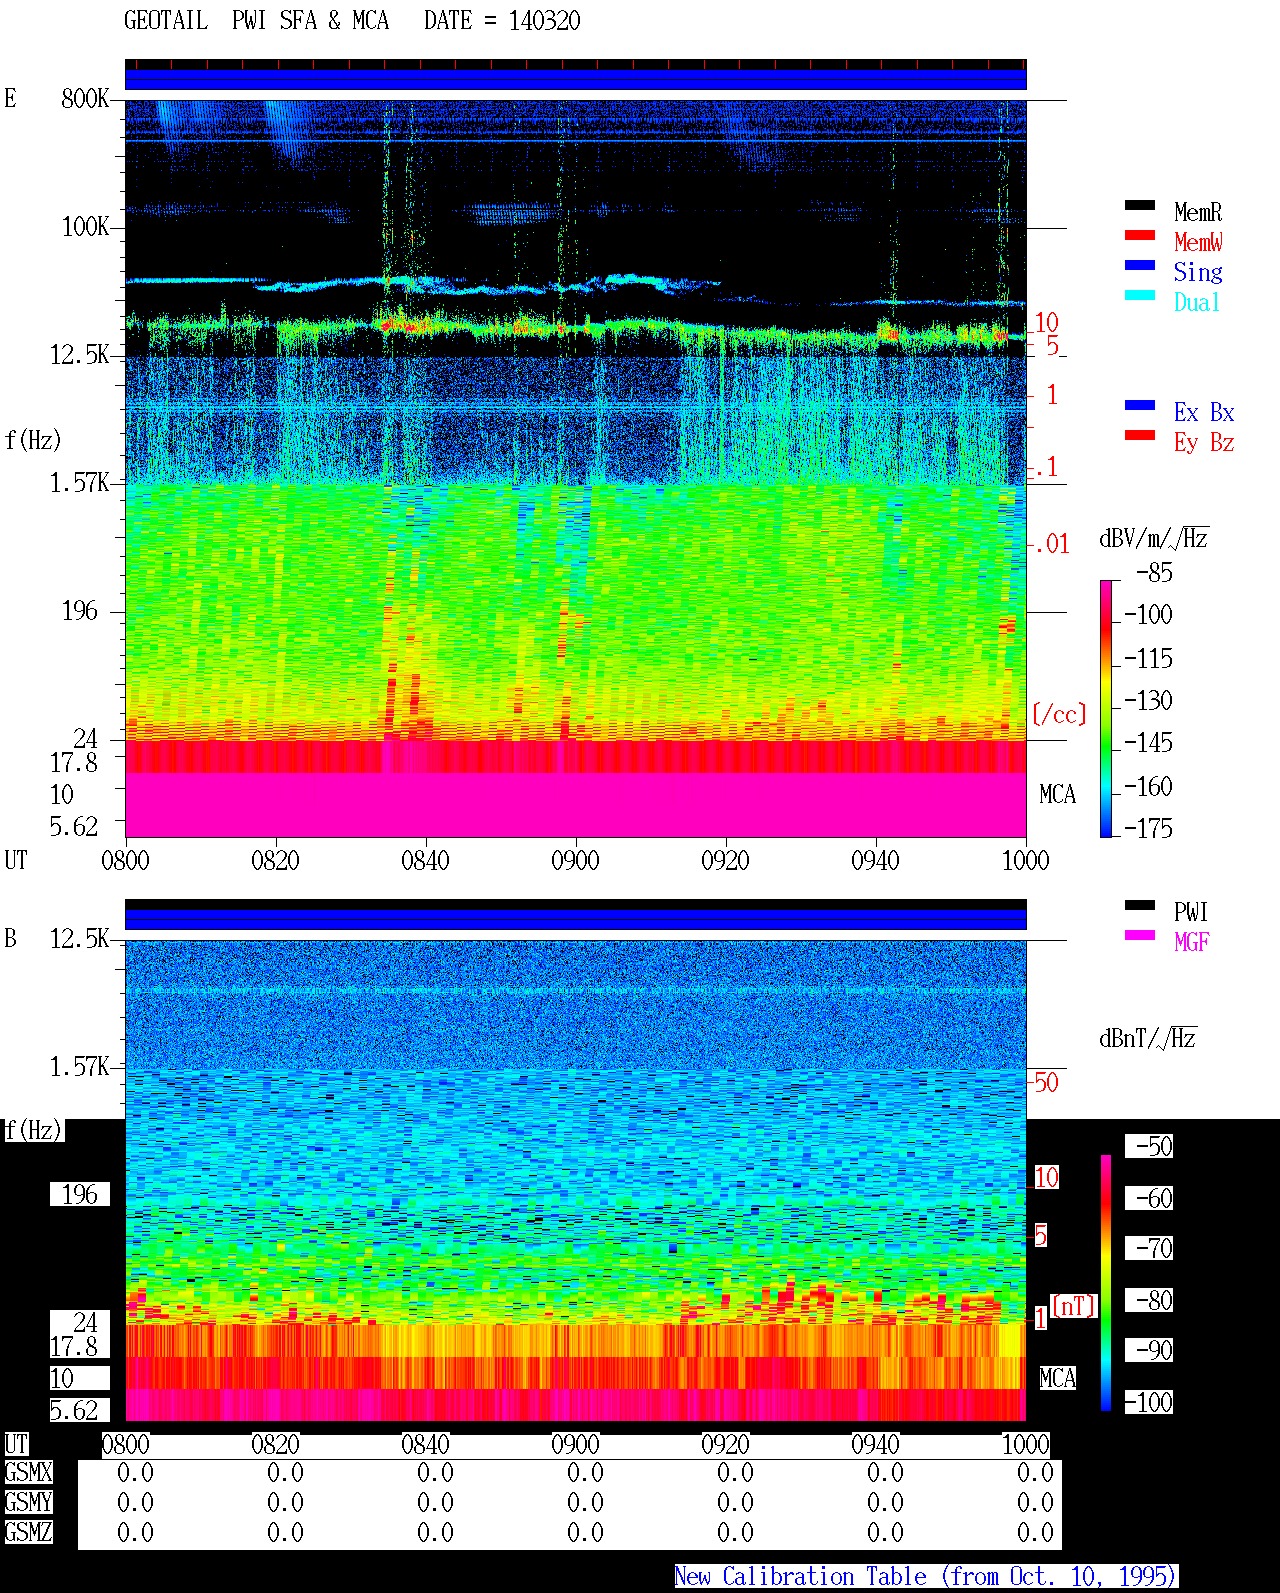1280x1593 pixels.
Task: Click the cyan Dual legend swatch
Action: pos(1140,295)
